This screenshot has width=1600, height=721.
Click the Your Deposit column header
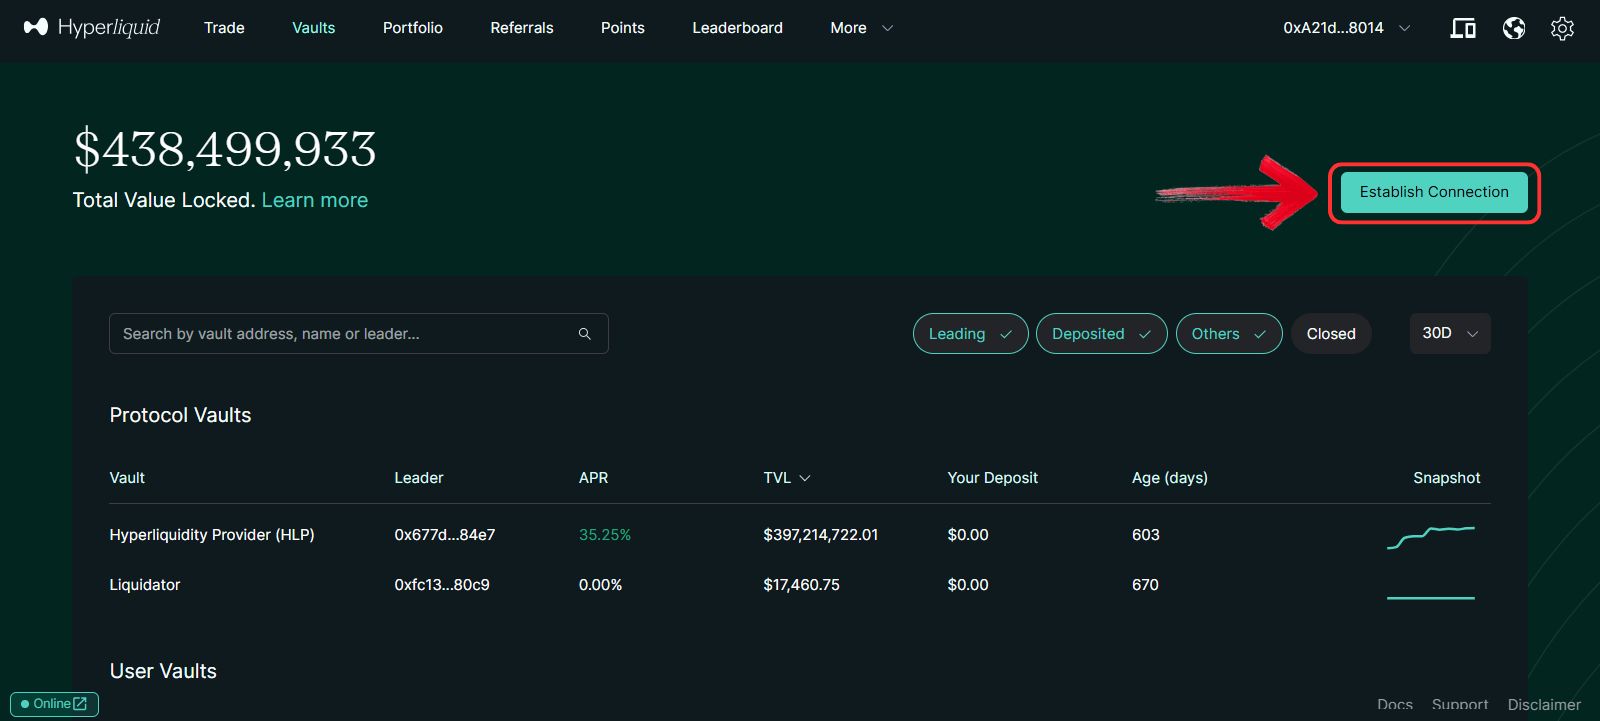[993, 478]
